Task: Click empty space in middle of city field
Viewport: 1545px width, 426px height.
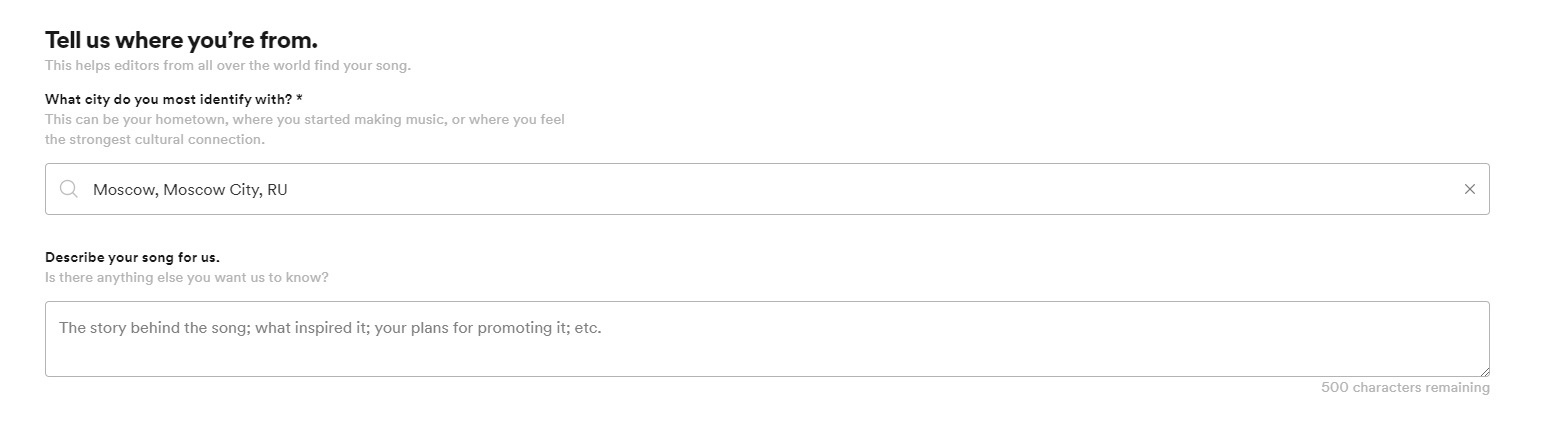Action: click(x=800, y=189)
